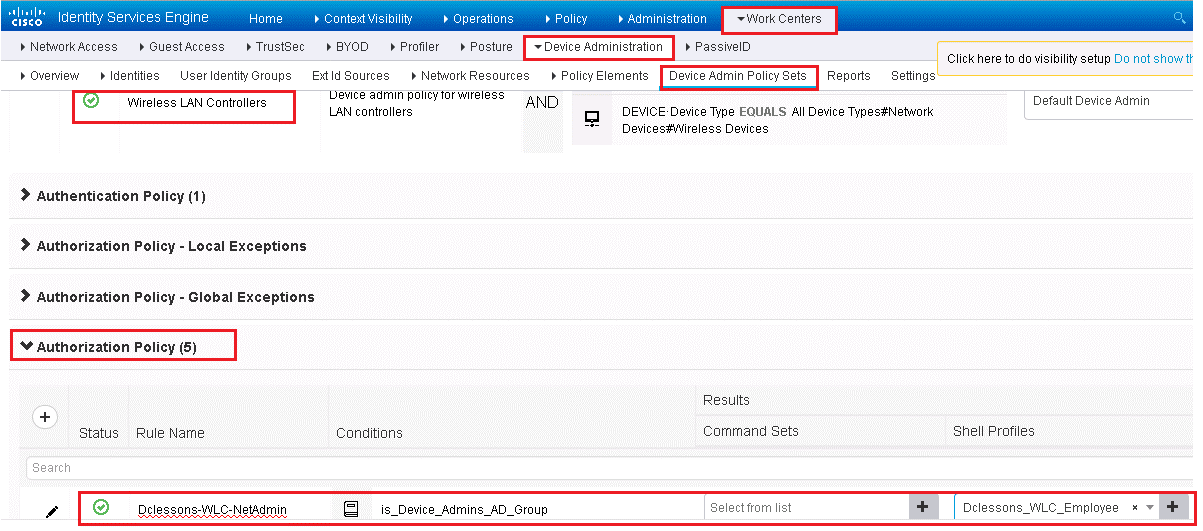Open Context Visibility menu
The image size is (1203, 531).
[362, 19]
